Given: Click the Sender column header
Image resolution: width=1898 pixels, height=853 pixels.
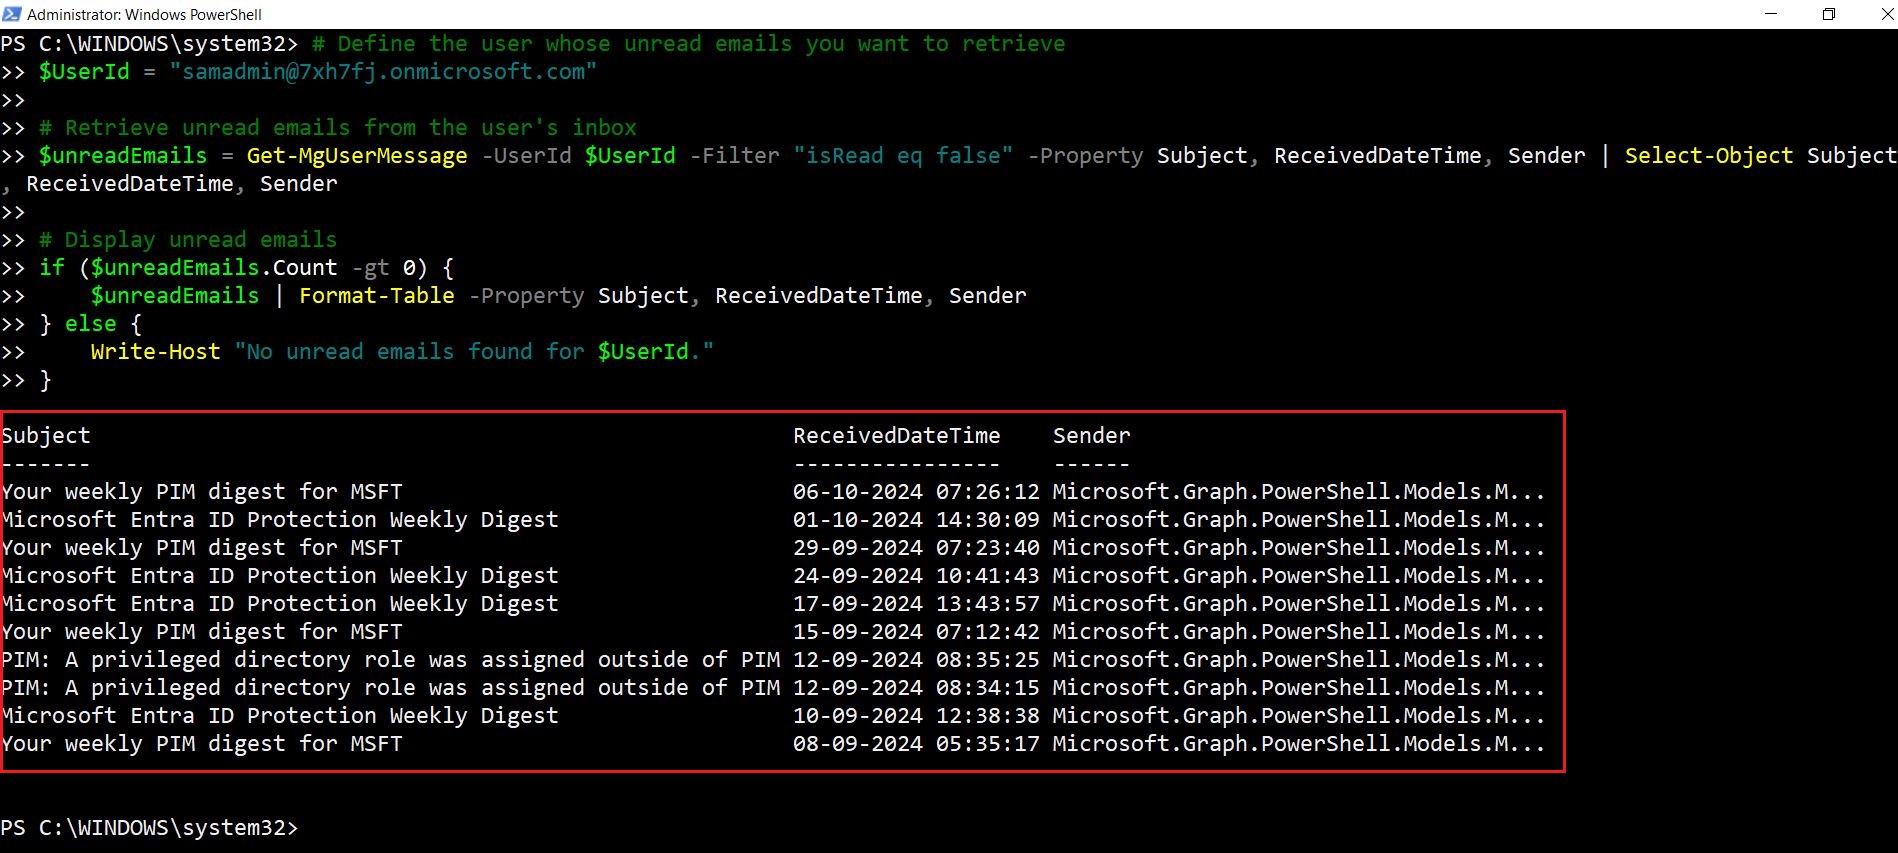Looking at the screenshot, I should click(1091, 436).
